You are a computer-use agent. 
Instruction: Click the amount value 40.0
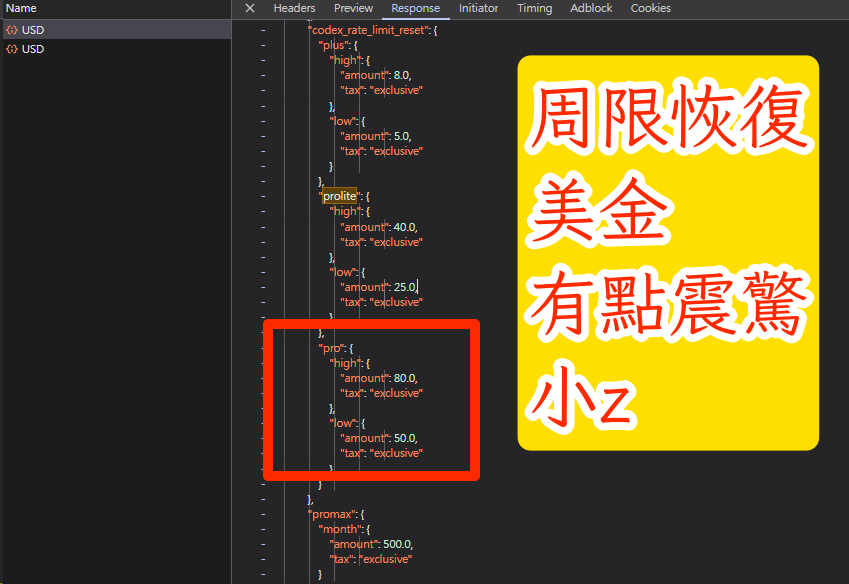pyautogui.click(x=405, y=227)
